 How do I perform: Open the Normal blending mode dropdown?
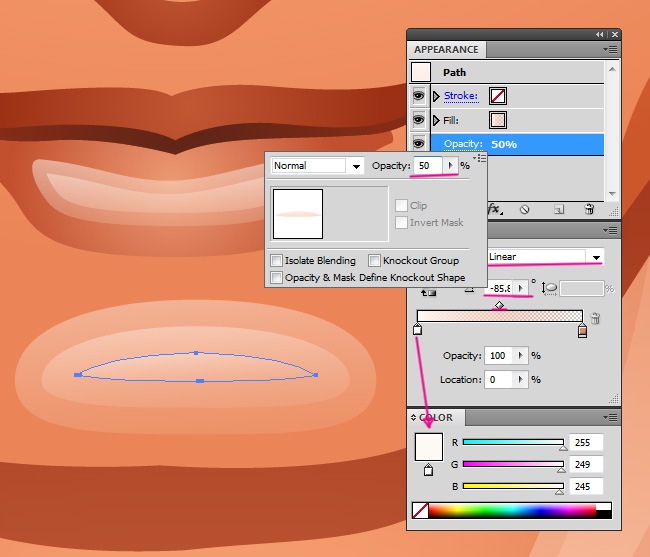click(356, 166)
